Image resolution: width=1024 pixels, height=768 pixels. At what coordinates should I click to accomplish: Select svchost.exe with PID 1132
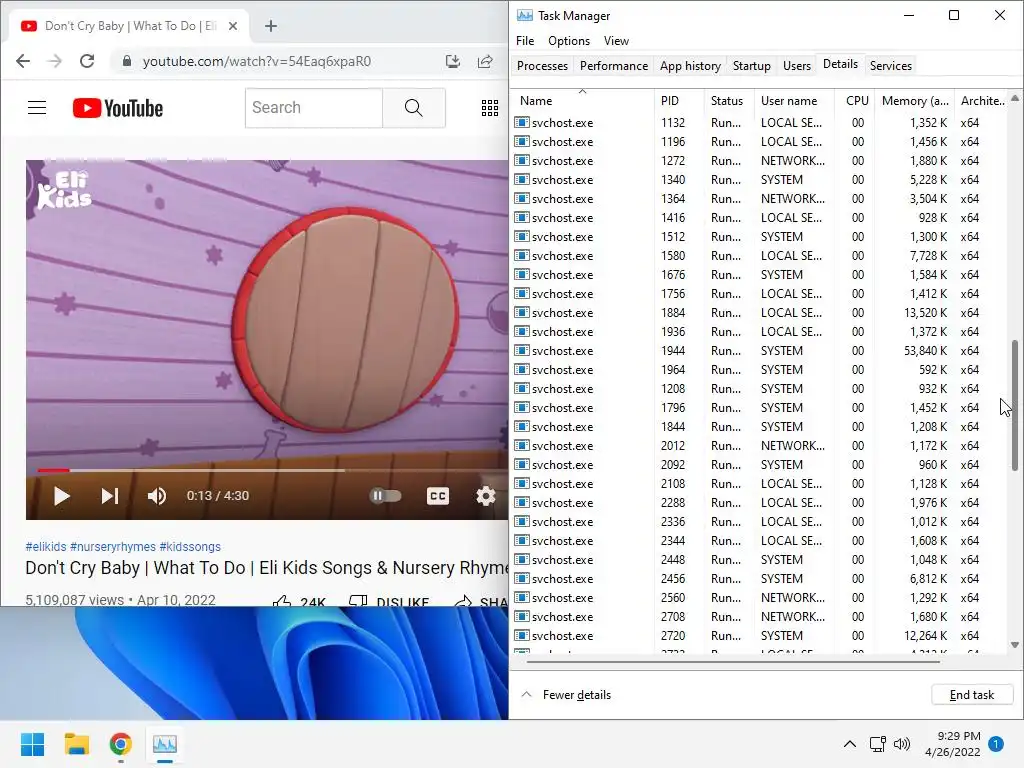pos(760,123)
